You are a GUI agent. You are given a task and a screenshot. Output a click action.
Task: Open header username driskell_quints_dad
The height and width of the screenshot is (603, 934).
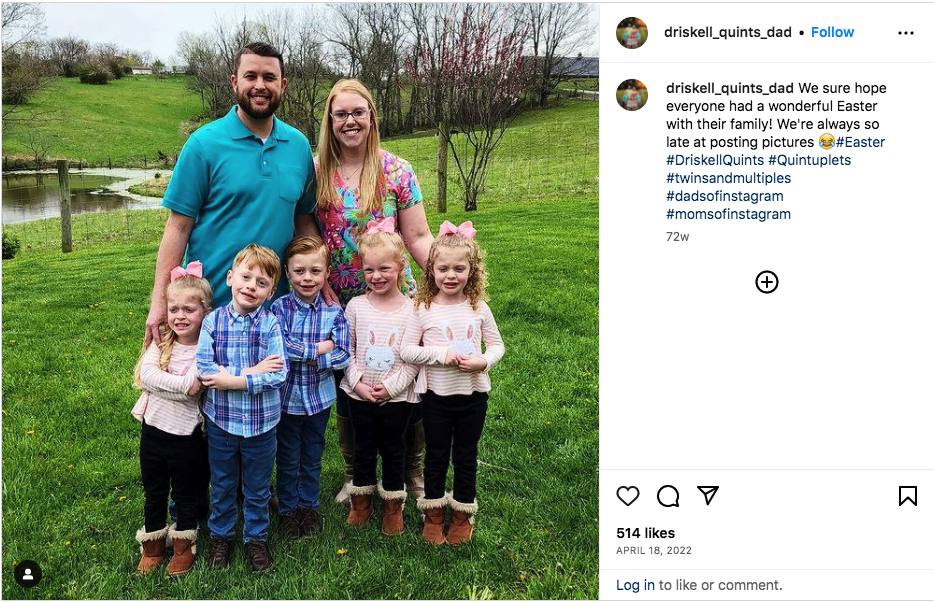(x=728, y=32)
